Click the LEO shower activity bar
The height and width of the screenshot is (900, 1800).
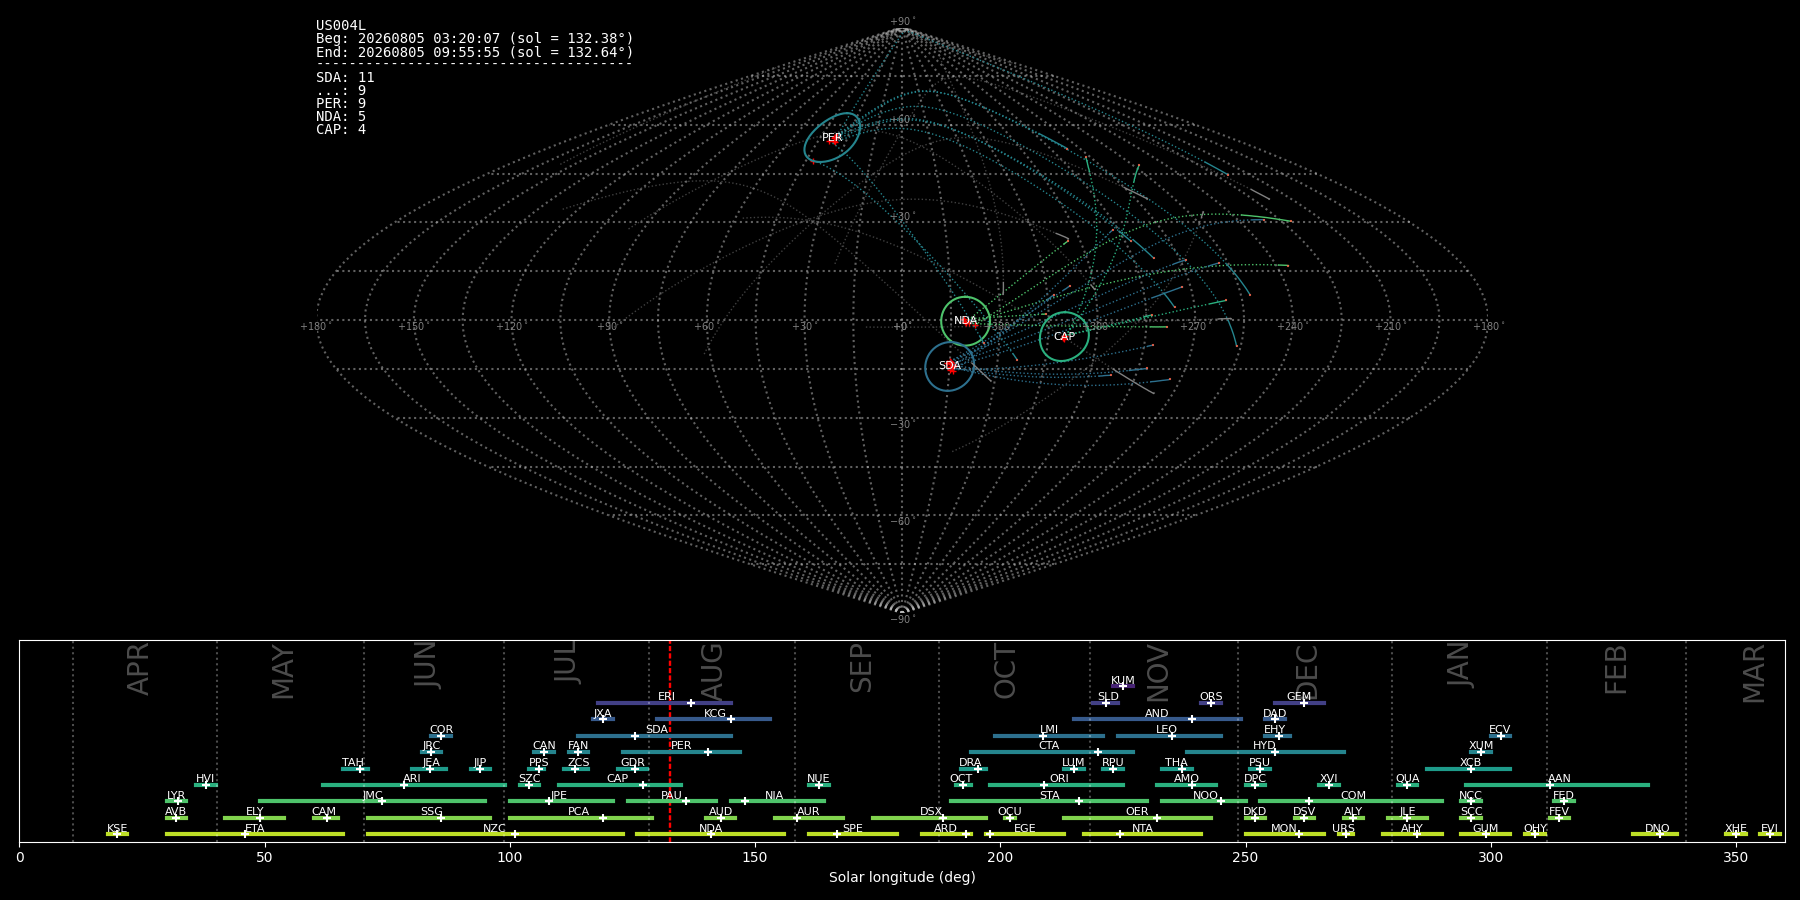1169,736
